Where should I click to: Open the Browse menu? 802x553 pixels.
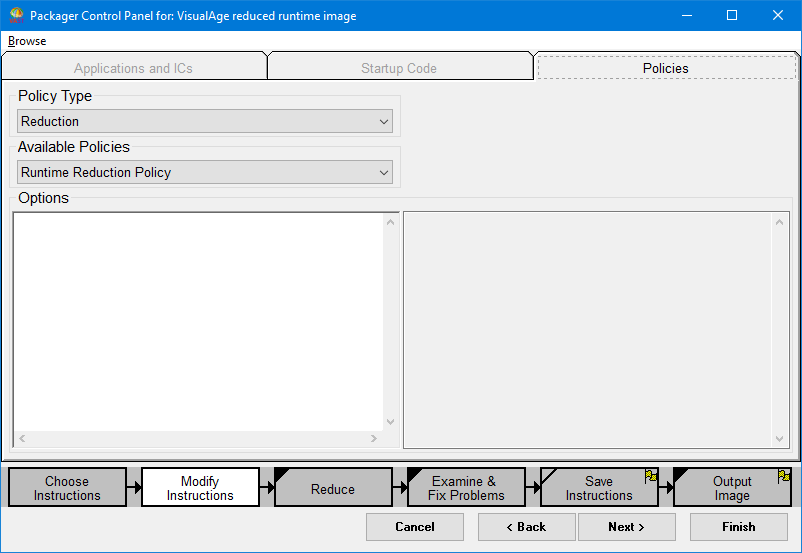click(27, 41)
